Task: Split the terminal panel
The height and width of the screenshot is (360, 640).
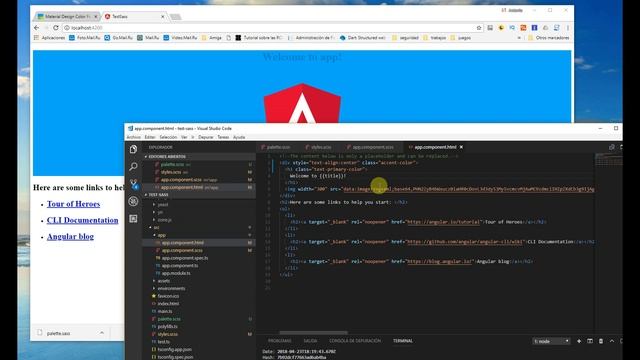Action: (590, 341)
